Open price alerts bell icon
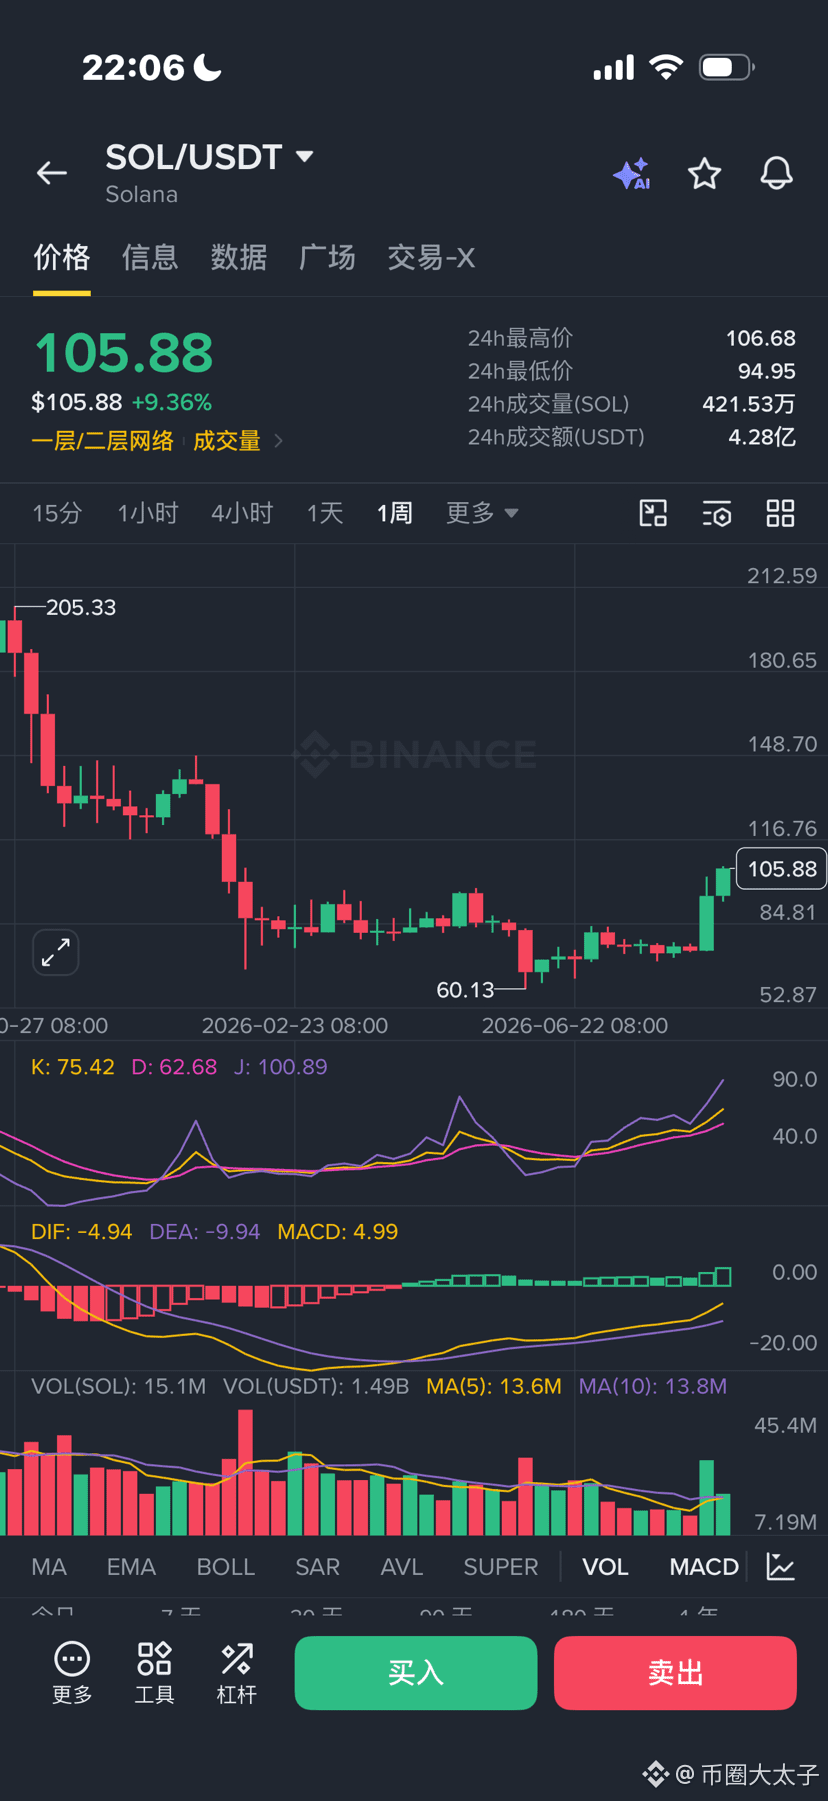The image size is (828, 1801). (777, 173)
